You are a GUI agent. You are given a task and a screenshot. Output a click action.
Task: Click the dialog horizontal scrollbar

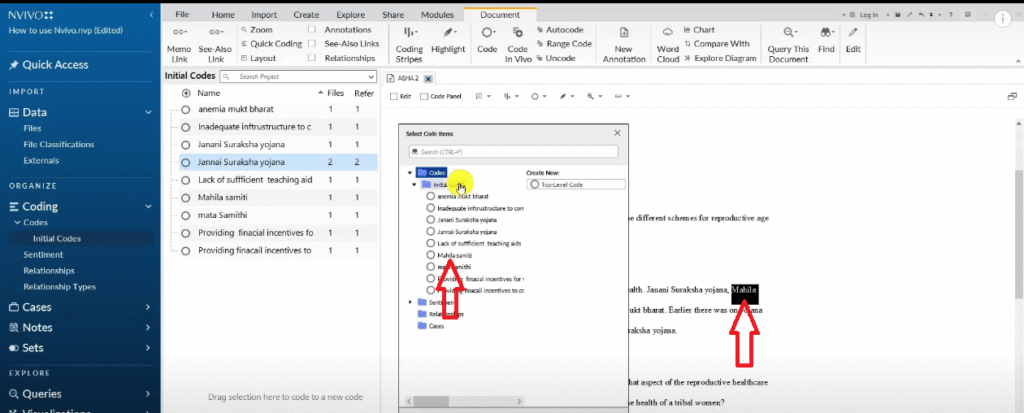(x=464, y=401)
